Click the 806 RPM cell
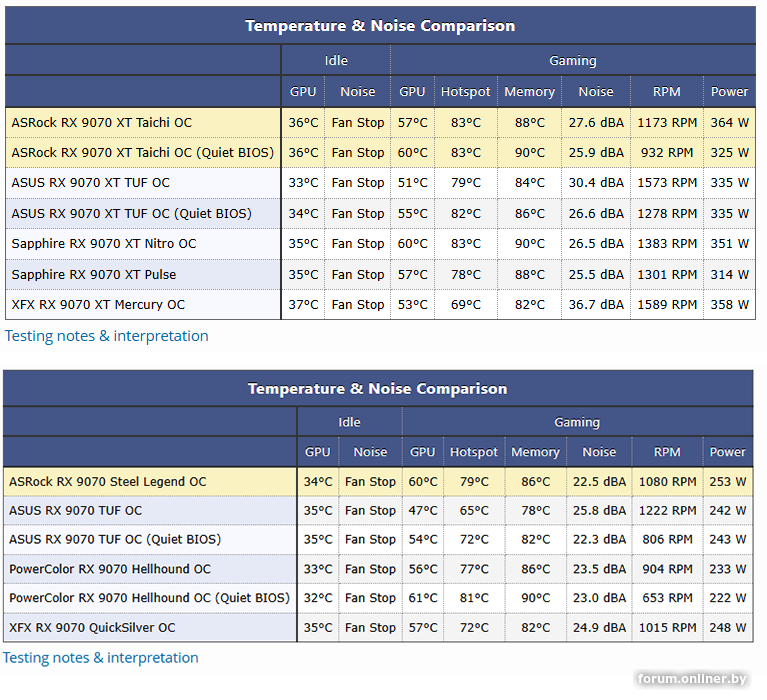 [x=667, y=540]
